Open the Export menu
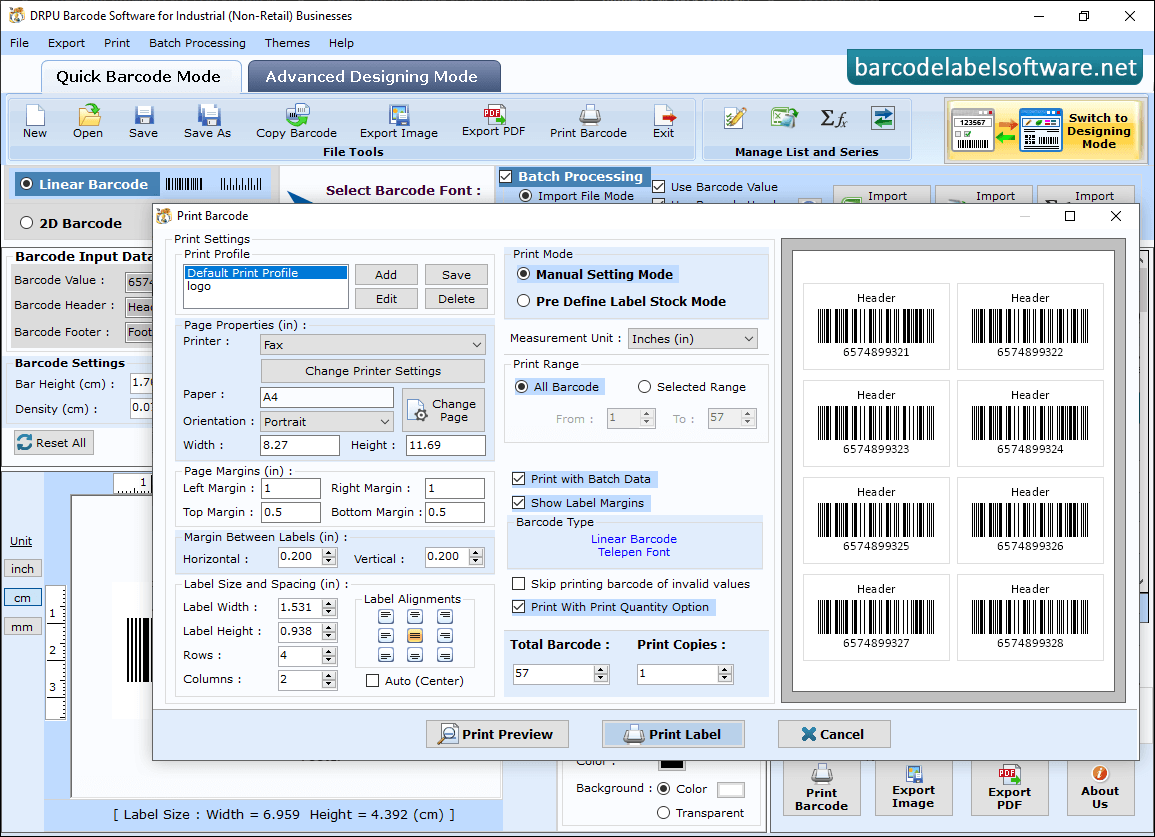Screen dimensions: 1155x837 [x=66, y=43]
